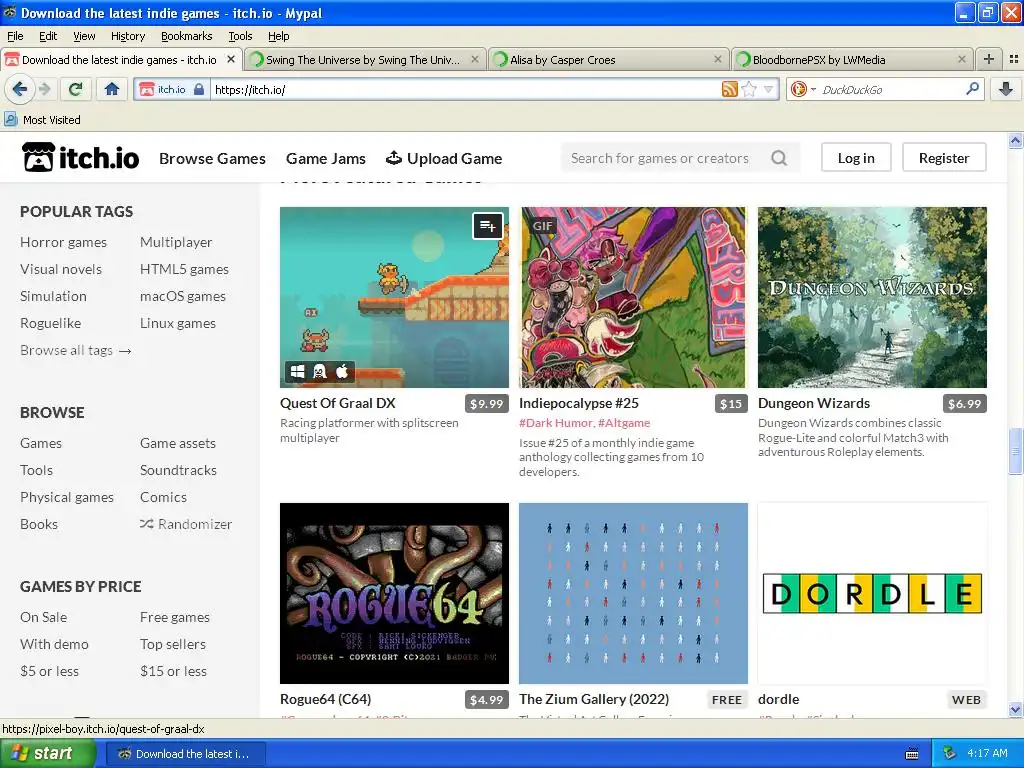This screenshot has height=768, width=1024.
Task: Open a new tab with the plus icon
Action: coord(989,59)
